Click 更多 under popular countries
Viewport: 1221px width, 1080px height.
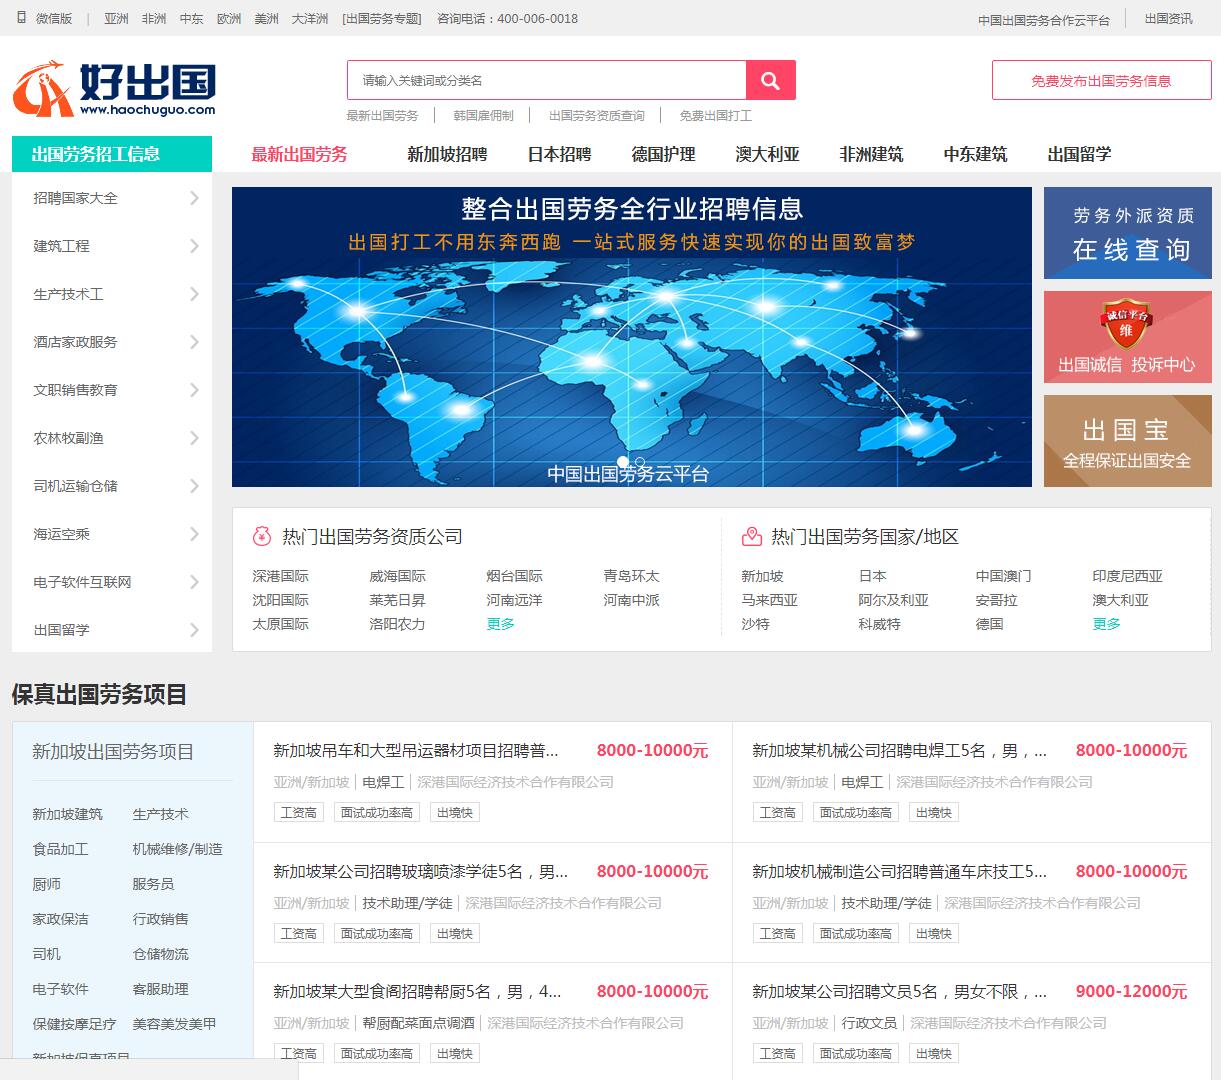click(x=1106, y=624)
